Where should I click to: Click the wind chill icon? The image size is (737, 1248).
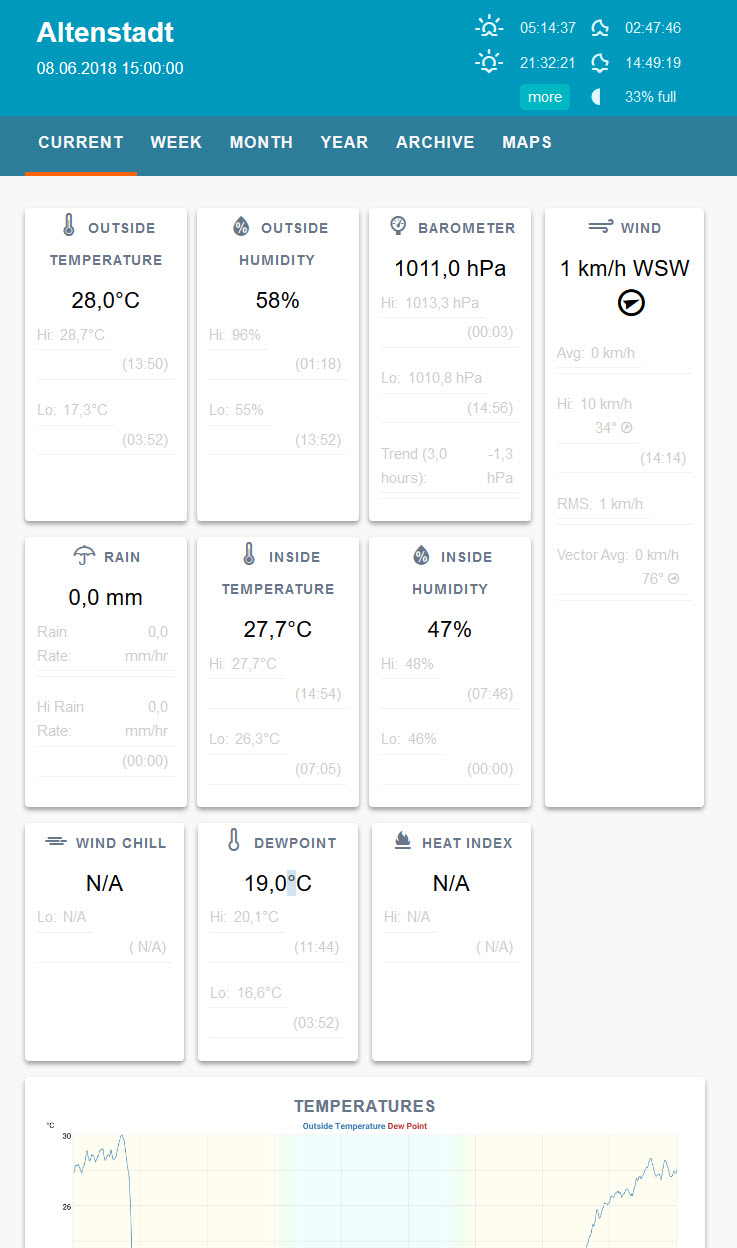click(56, 842)
